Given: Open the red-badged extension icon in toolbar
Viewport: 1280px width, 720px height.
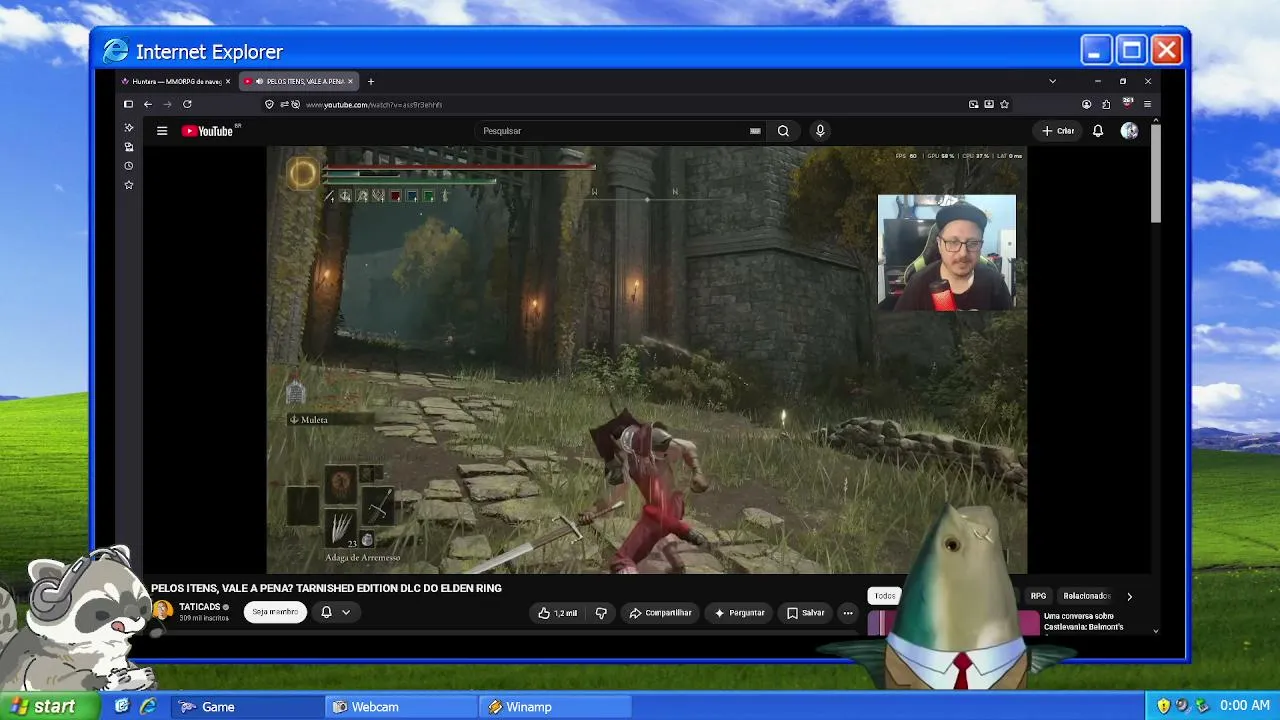Looking at the screenshot, I should pyautogui.click(x=1127, y=103).
